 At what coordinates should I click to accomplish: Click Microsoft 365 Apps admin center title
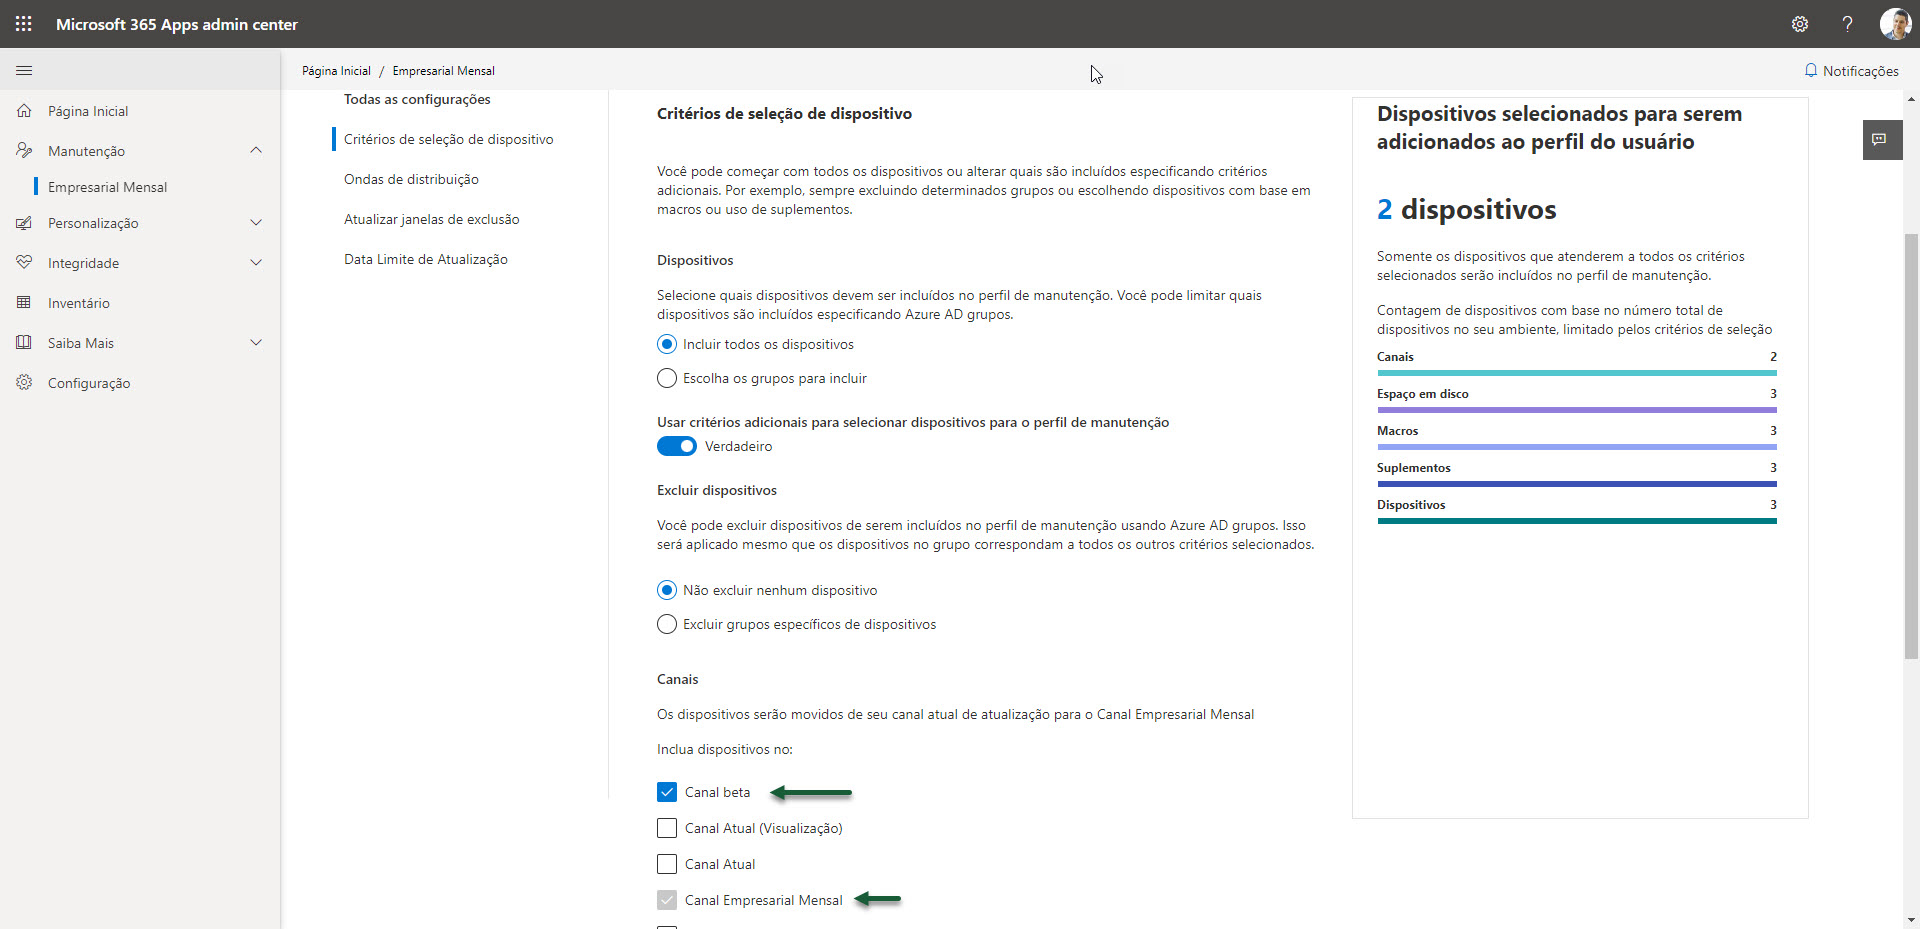[177, 24]
